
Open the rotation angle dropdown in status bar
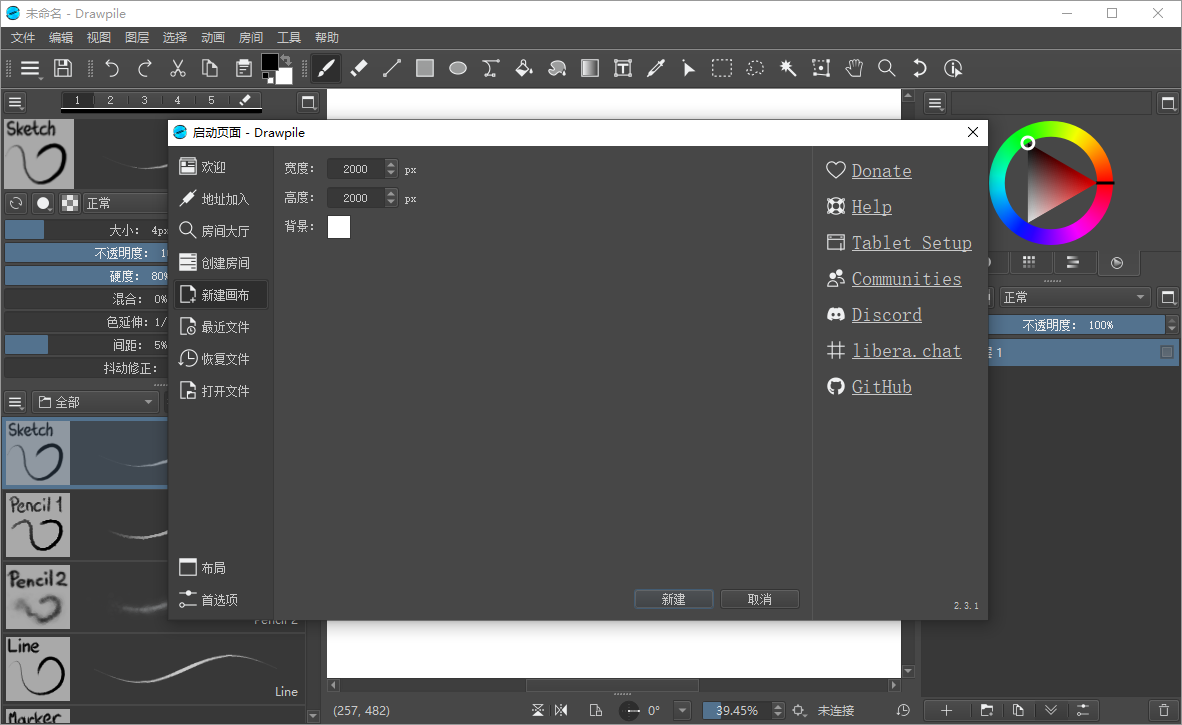pyautogui.click(x=682, y=710)
